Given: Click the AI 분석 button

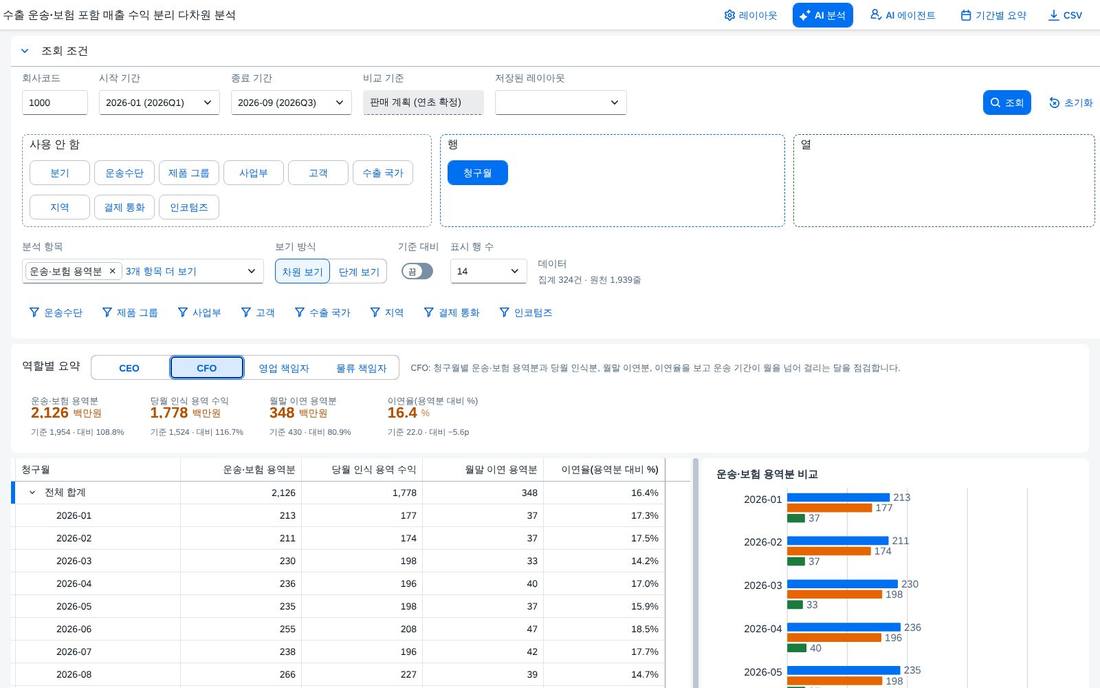Looking at the screenshot, I should point(822,15).
